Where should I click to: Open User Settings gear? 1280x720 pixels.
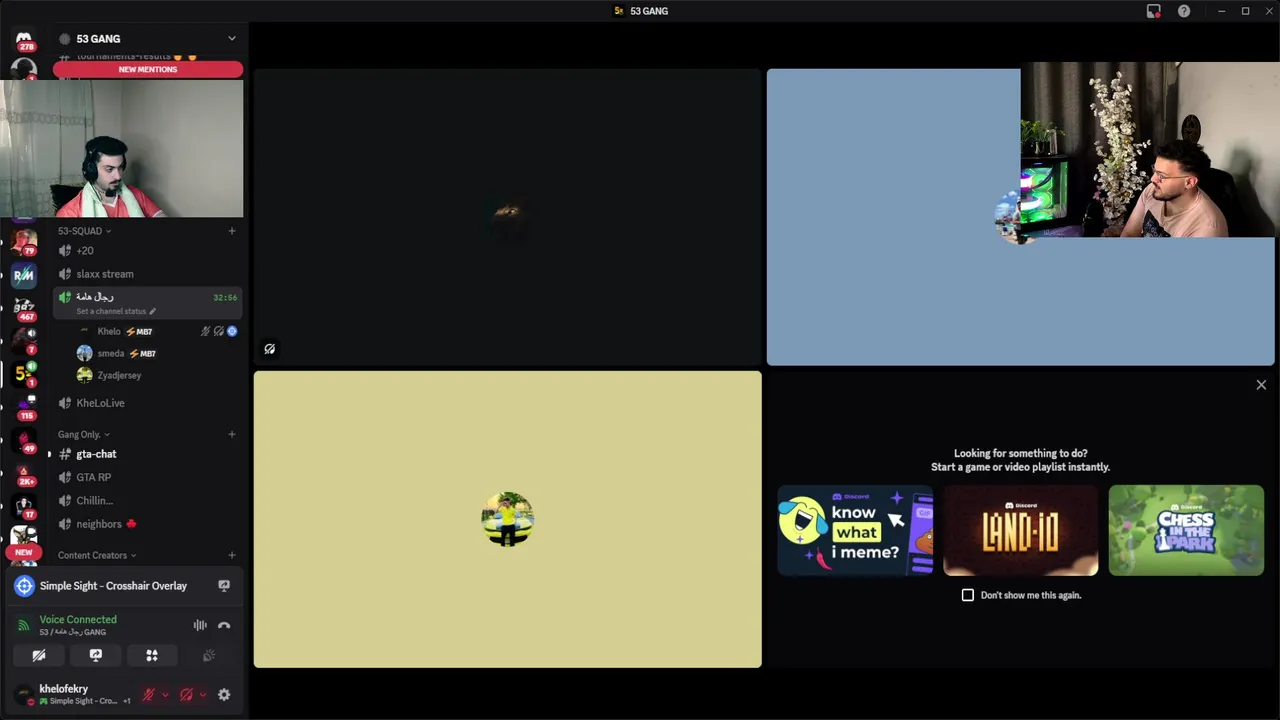pyautogui.click(x=224, y=694)
